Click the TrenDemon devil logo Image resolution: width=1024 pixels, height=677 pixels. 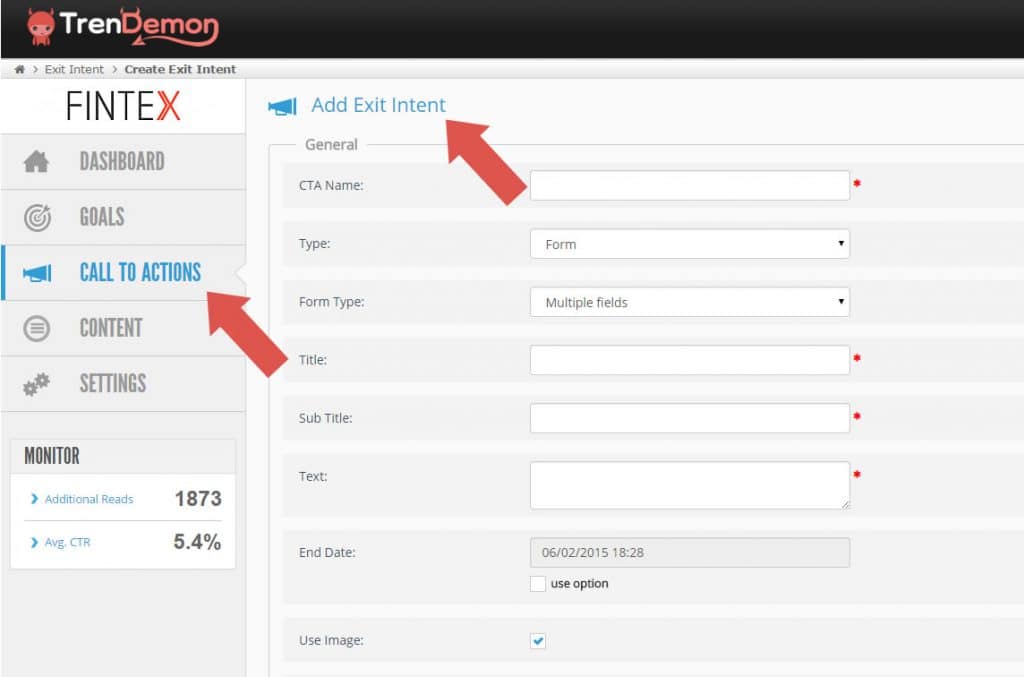[123, 27]
